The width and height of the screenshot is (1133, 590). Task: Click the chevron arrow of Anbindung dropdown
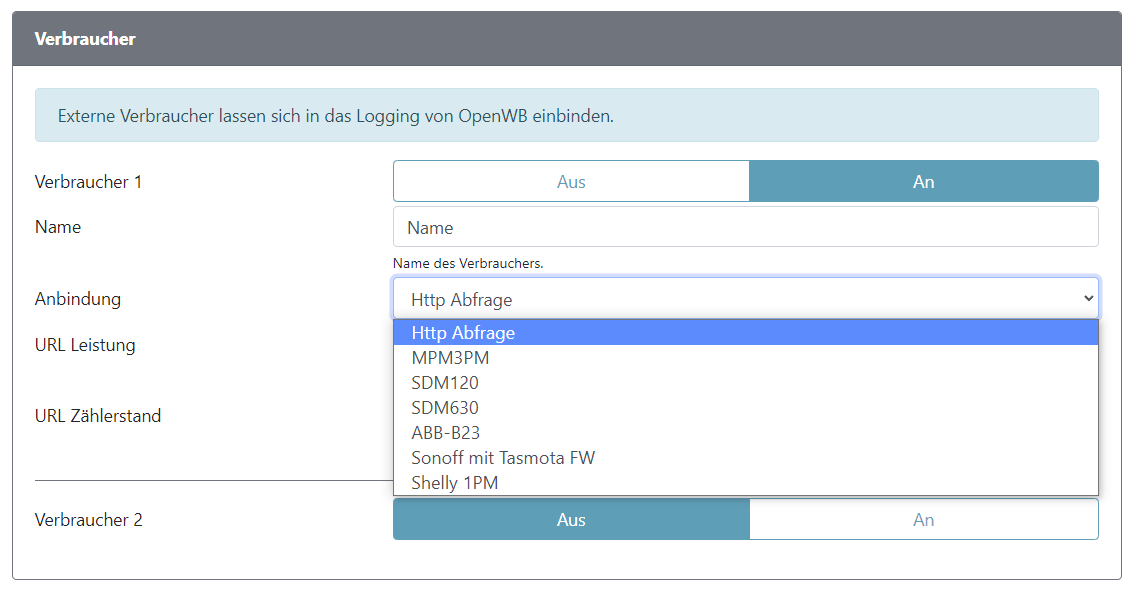[x=1088, y=299]
